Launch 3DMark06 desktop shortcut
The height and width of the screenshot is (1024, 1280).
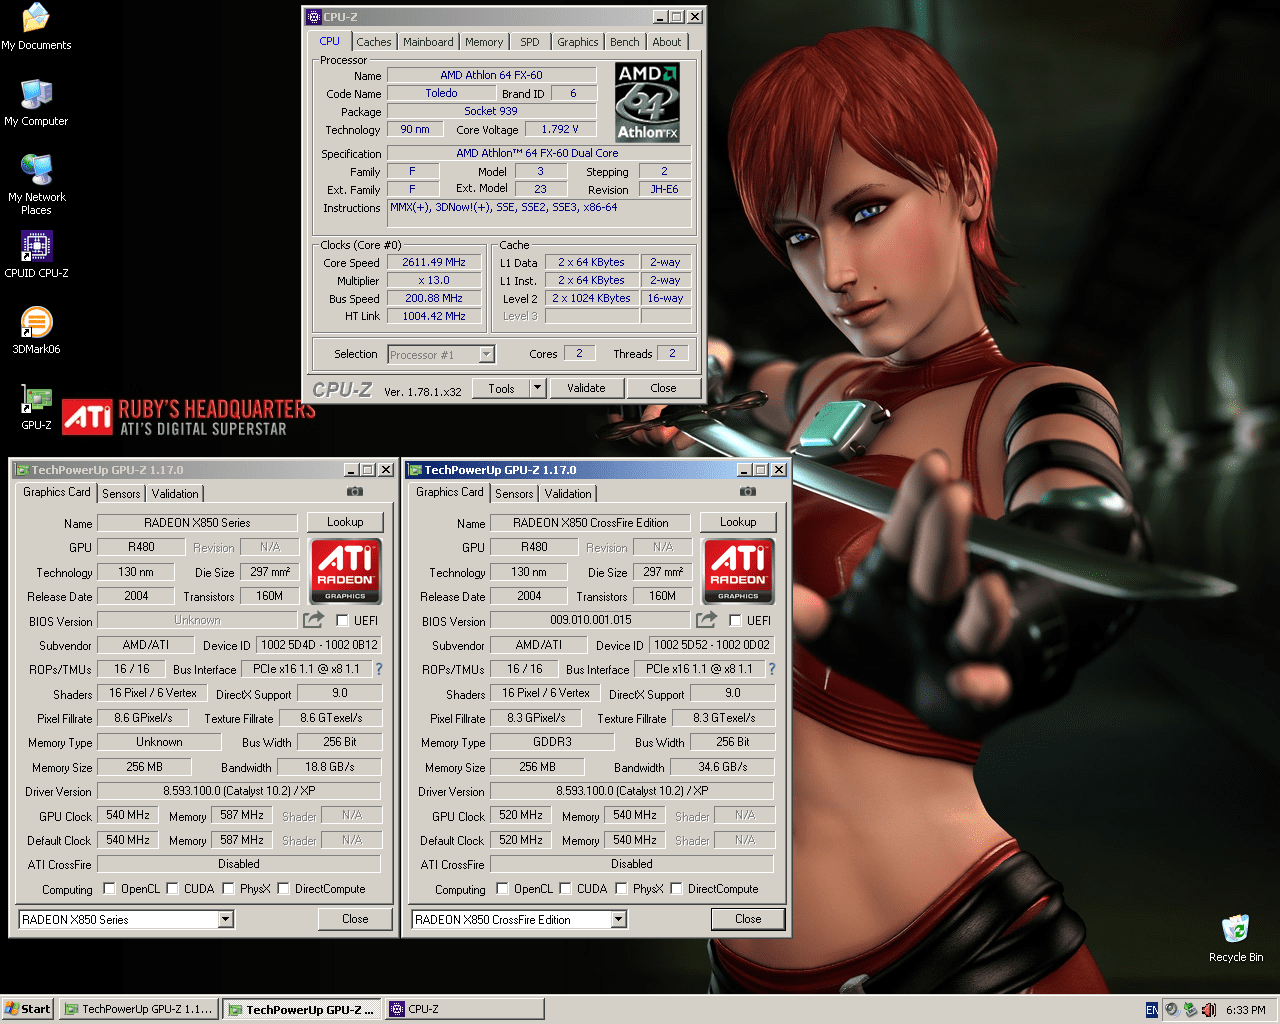36,330
